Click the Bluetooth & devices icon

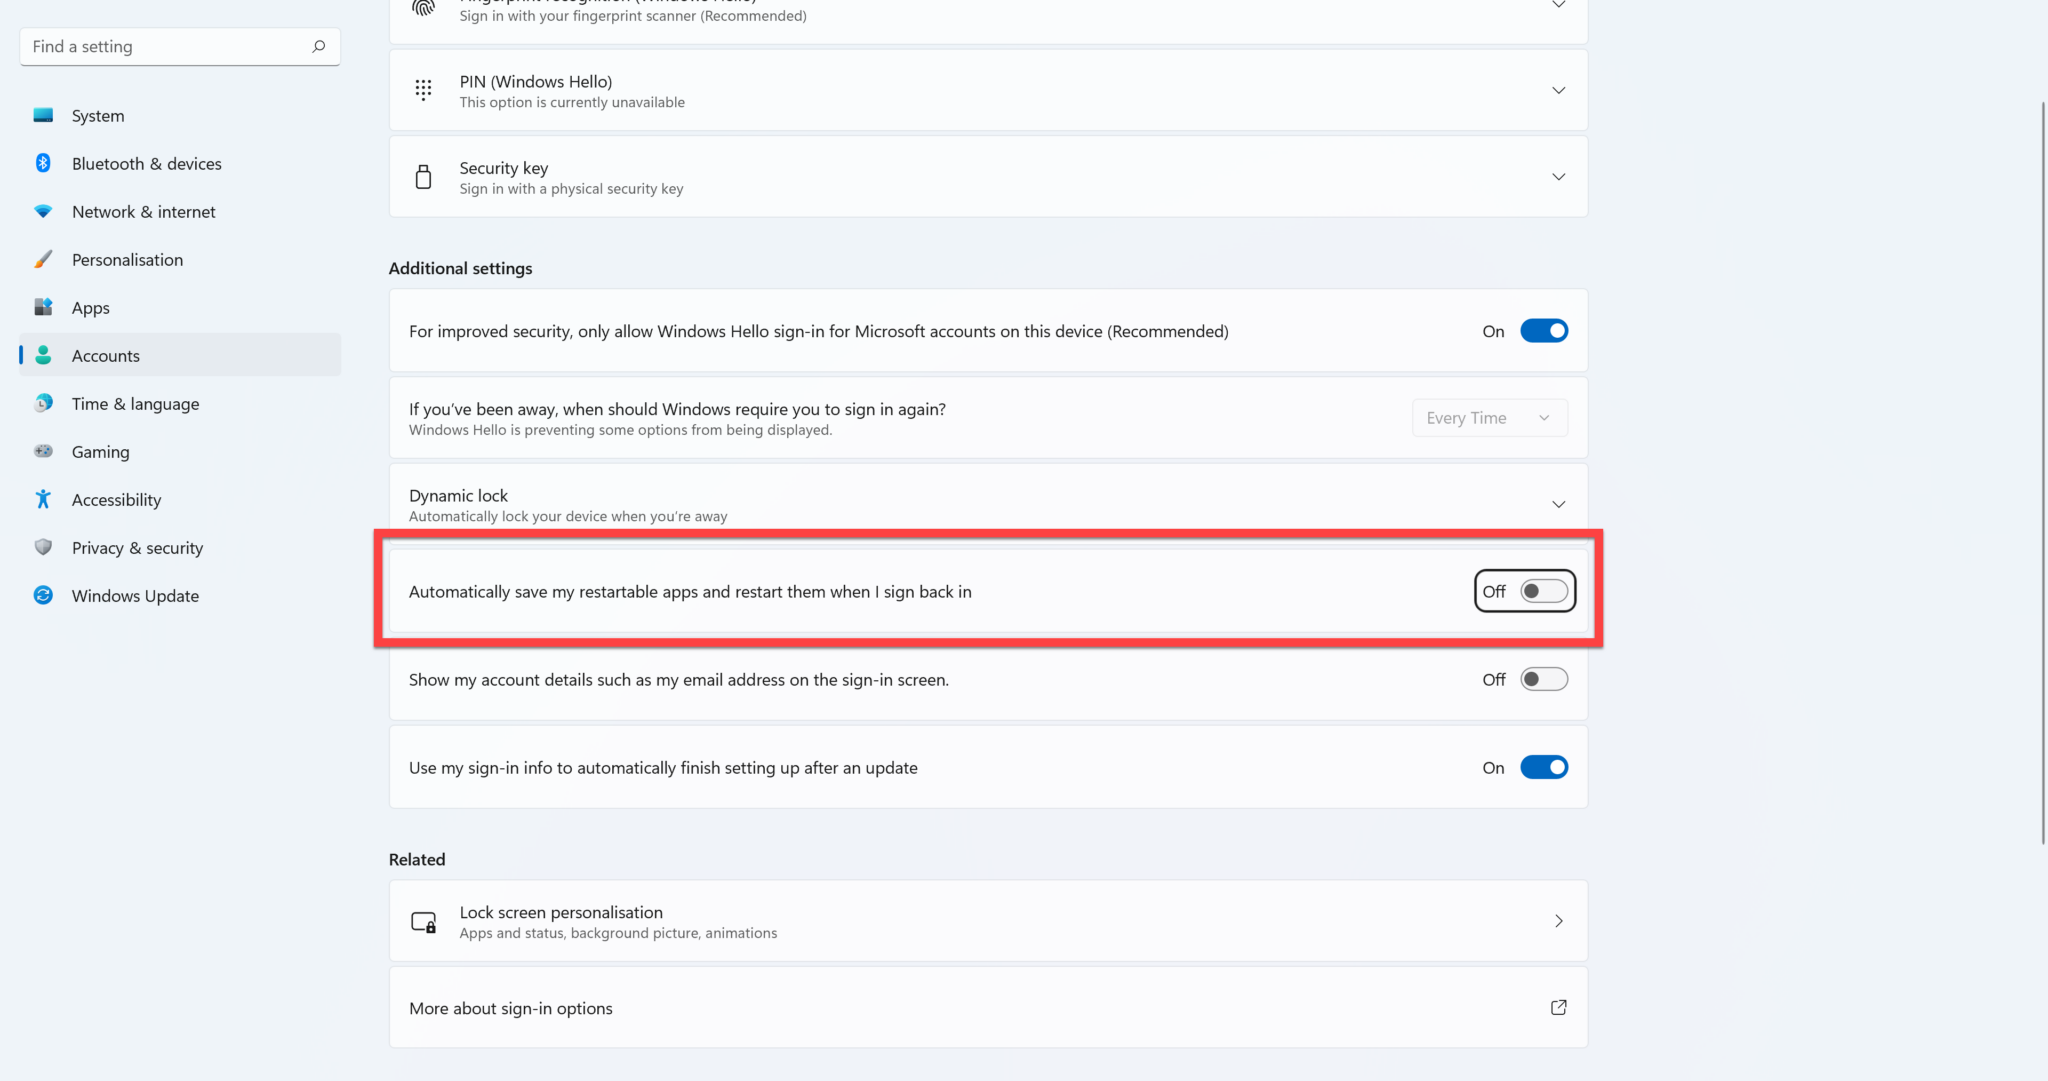(x=43, y=163)
